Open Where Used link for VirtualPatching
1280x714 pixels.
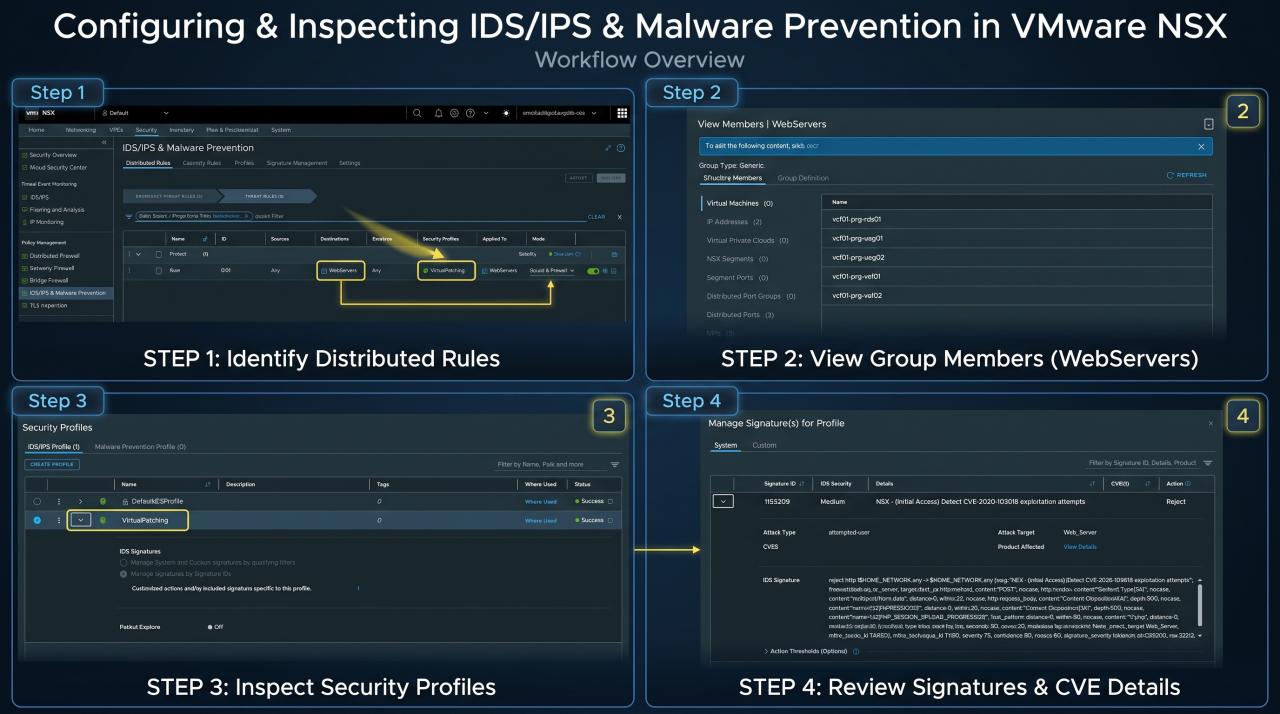[x=541, y=520]
